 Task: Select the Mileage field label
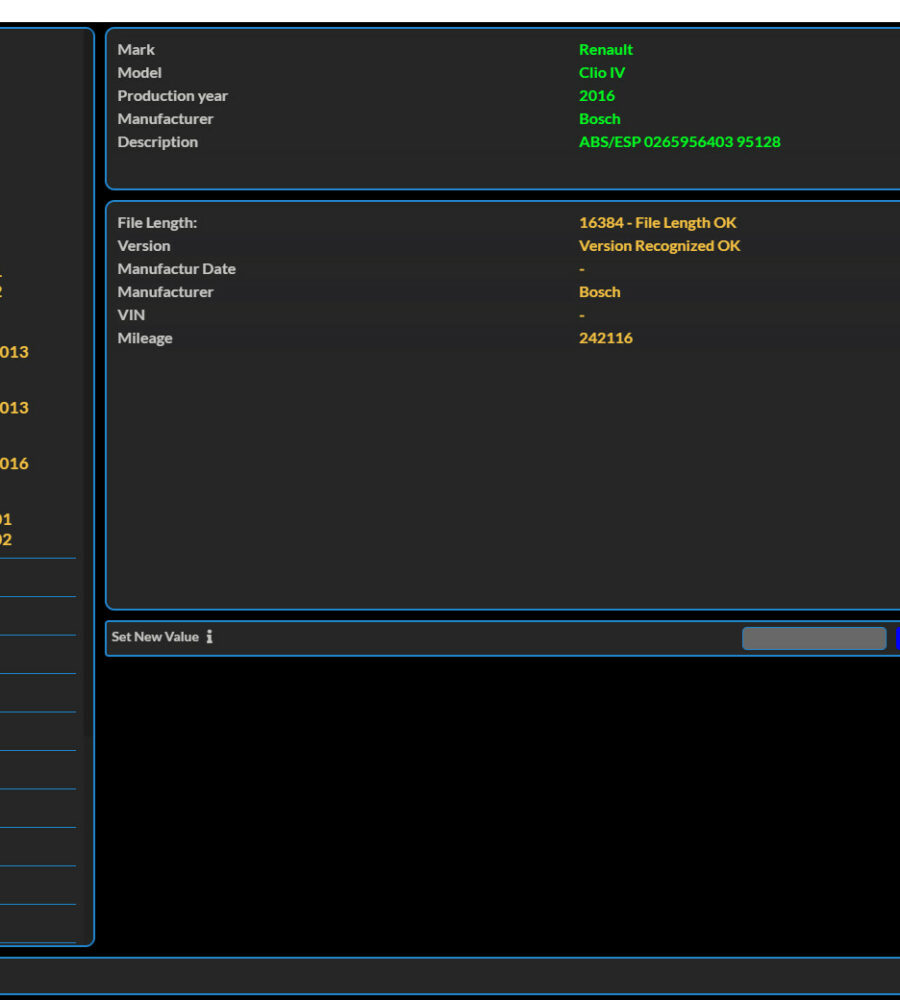145,338
